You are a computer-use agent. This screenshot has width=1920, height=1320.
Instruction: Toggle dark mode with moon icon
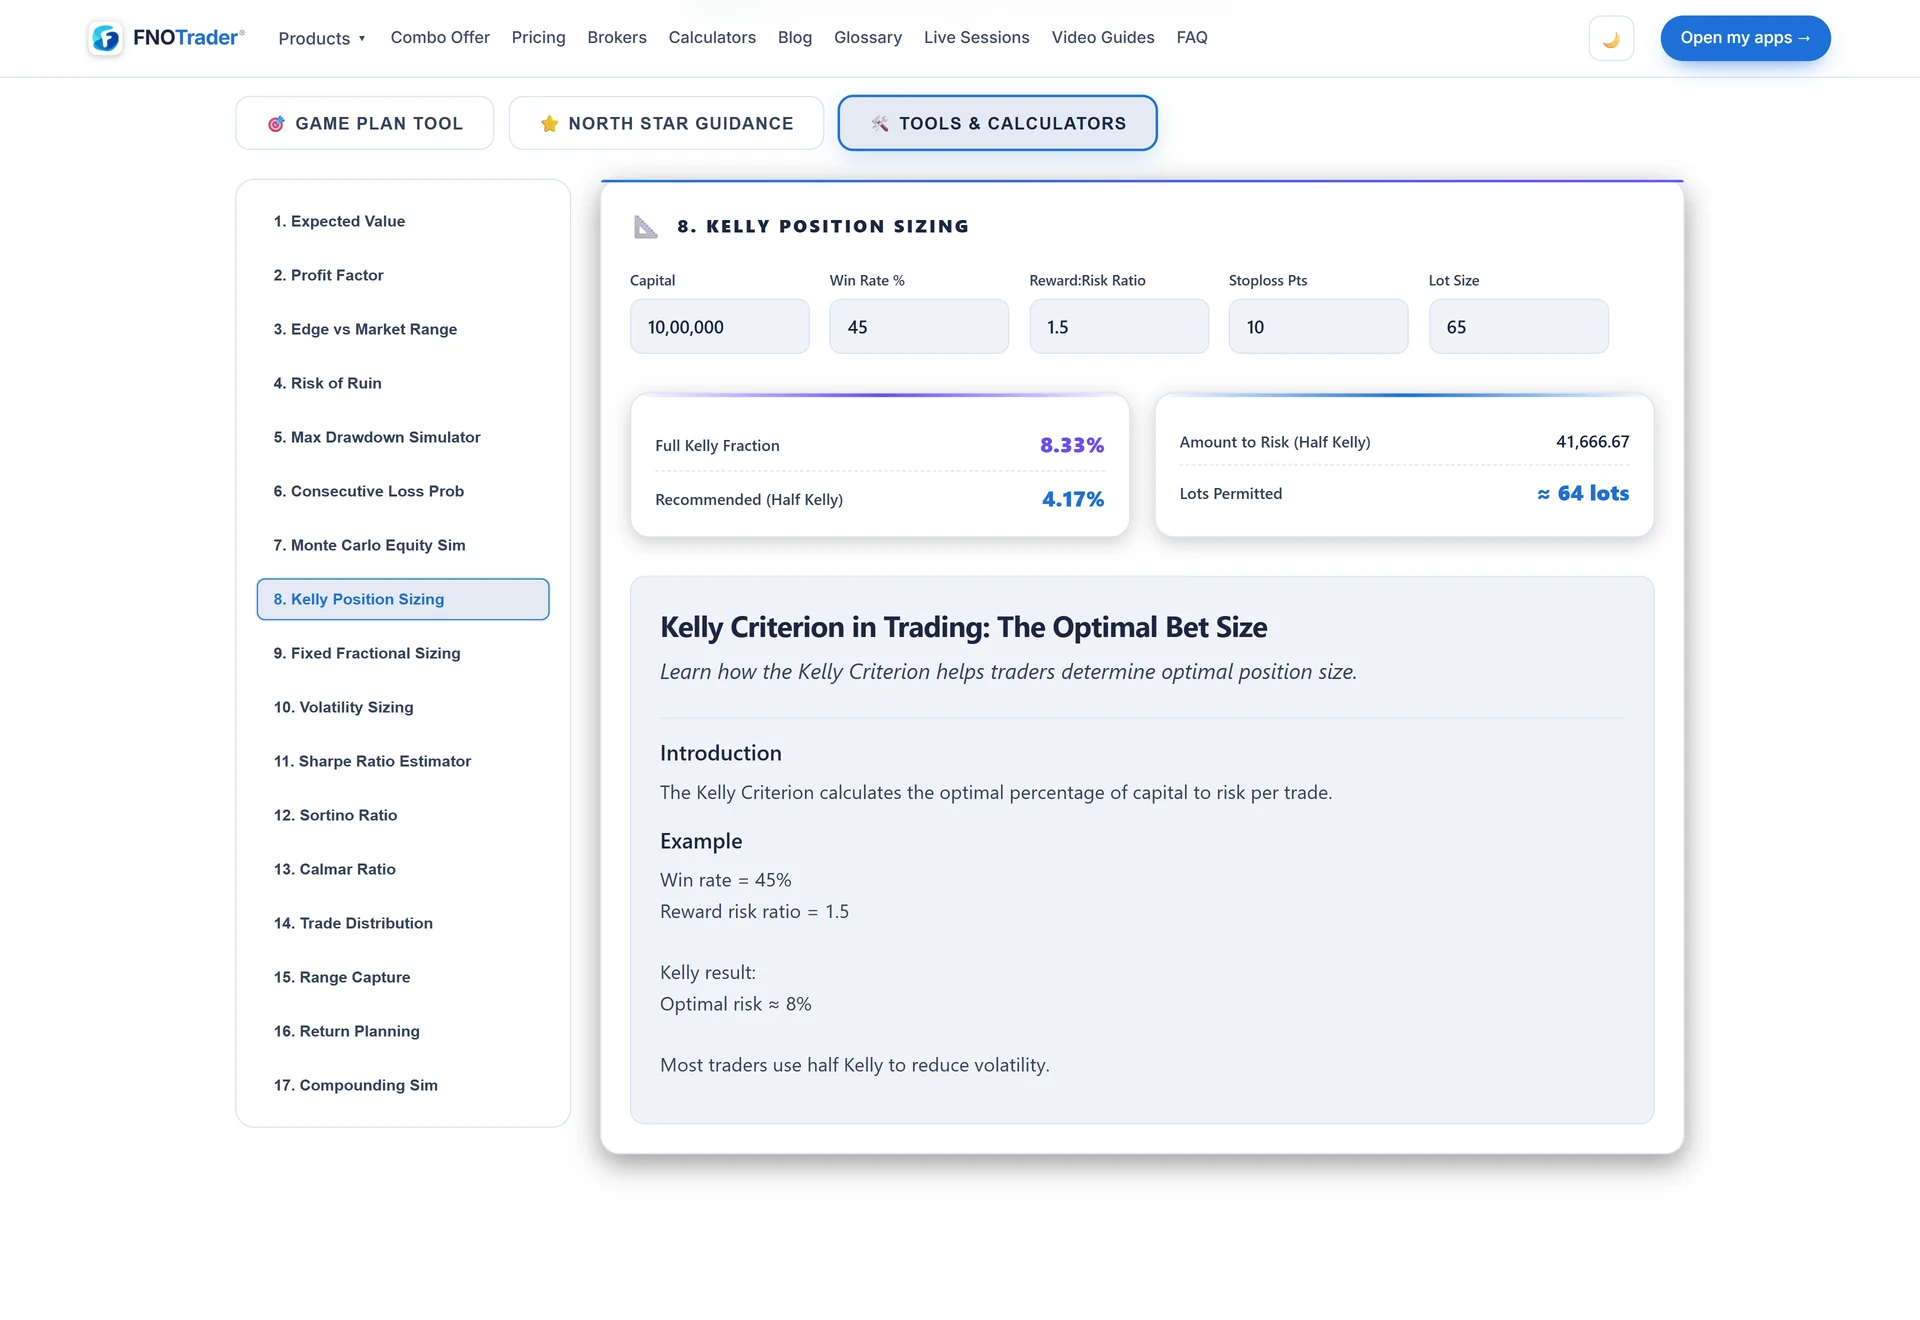pyautogui.click(x=1611, y=39)
